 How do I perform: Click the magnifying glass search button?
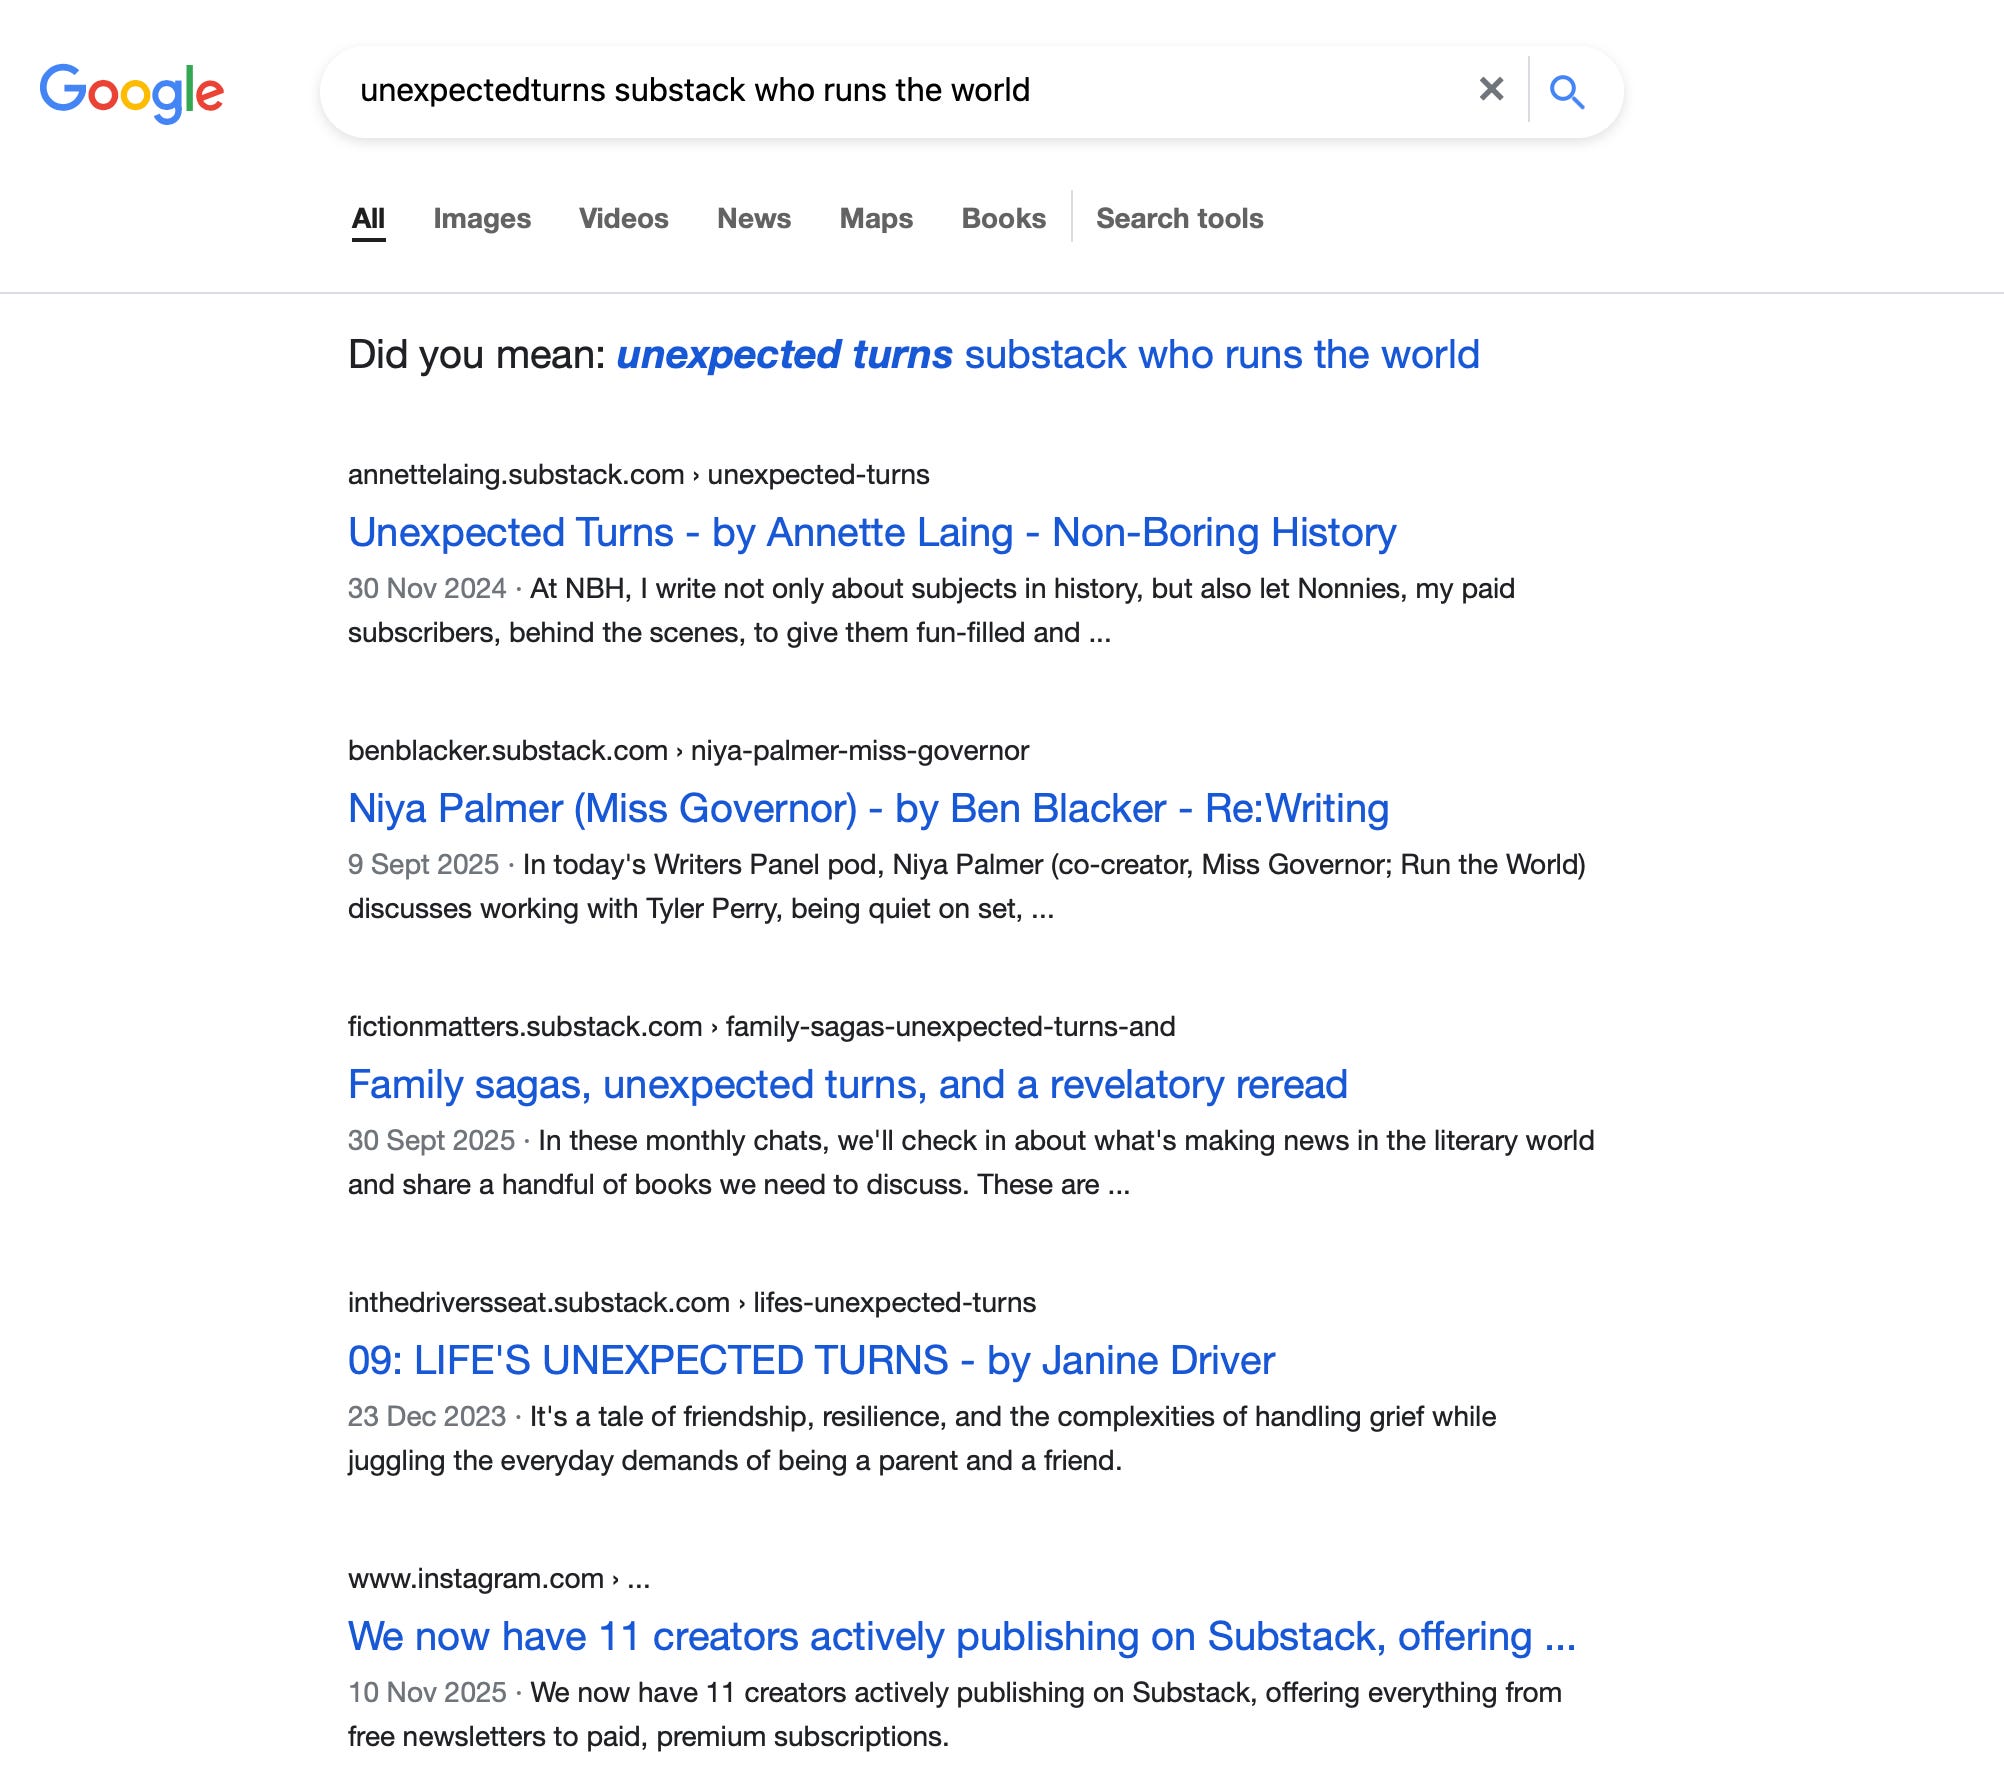[x=1566, y=92]
